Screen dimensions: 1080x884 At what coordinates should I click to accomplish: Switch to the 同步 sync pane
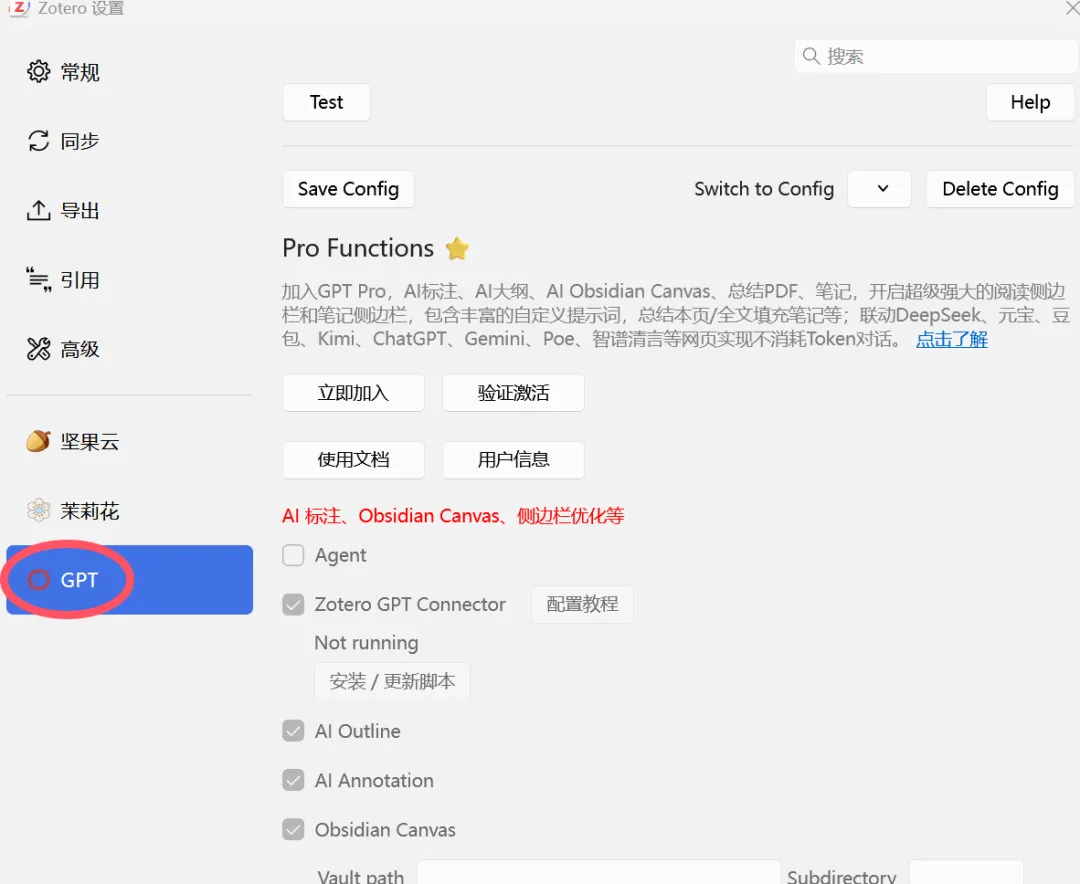129,141
